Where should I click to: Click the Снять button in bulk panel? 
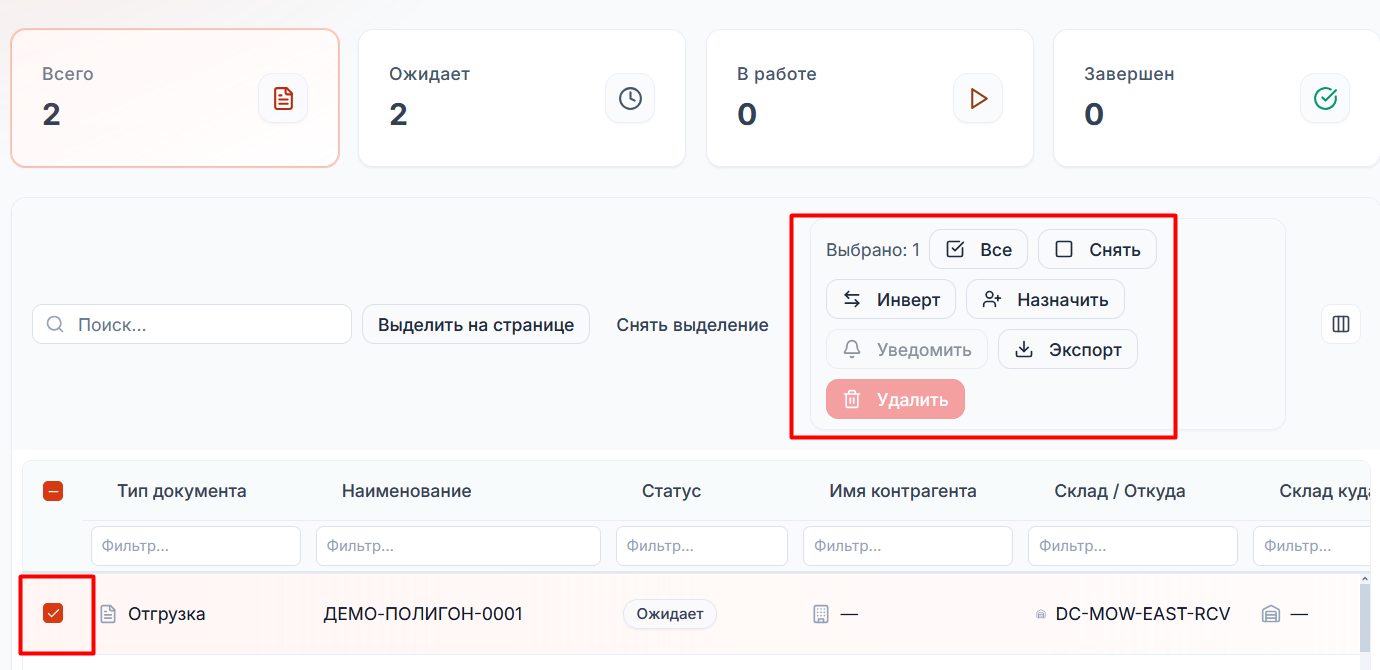pos(1097,249)
